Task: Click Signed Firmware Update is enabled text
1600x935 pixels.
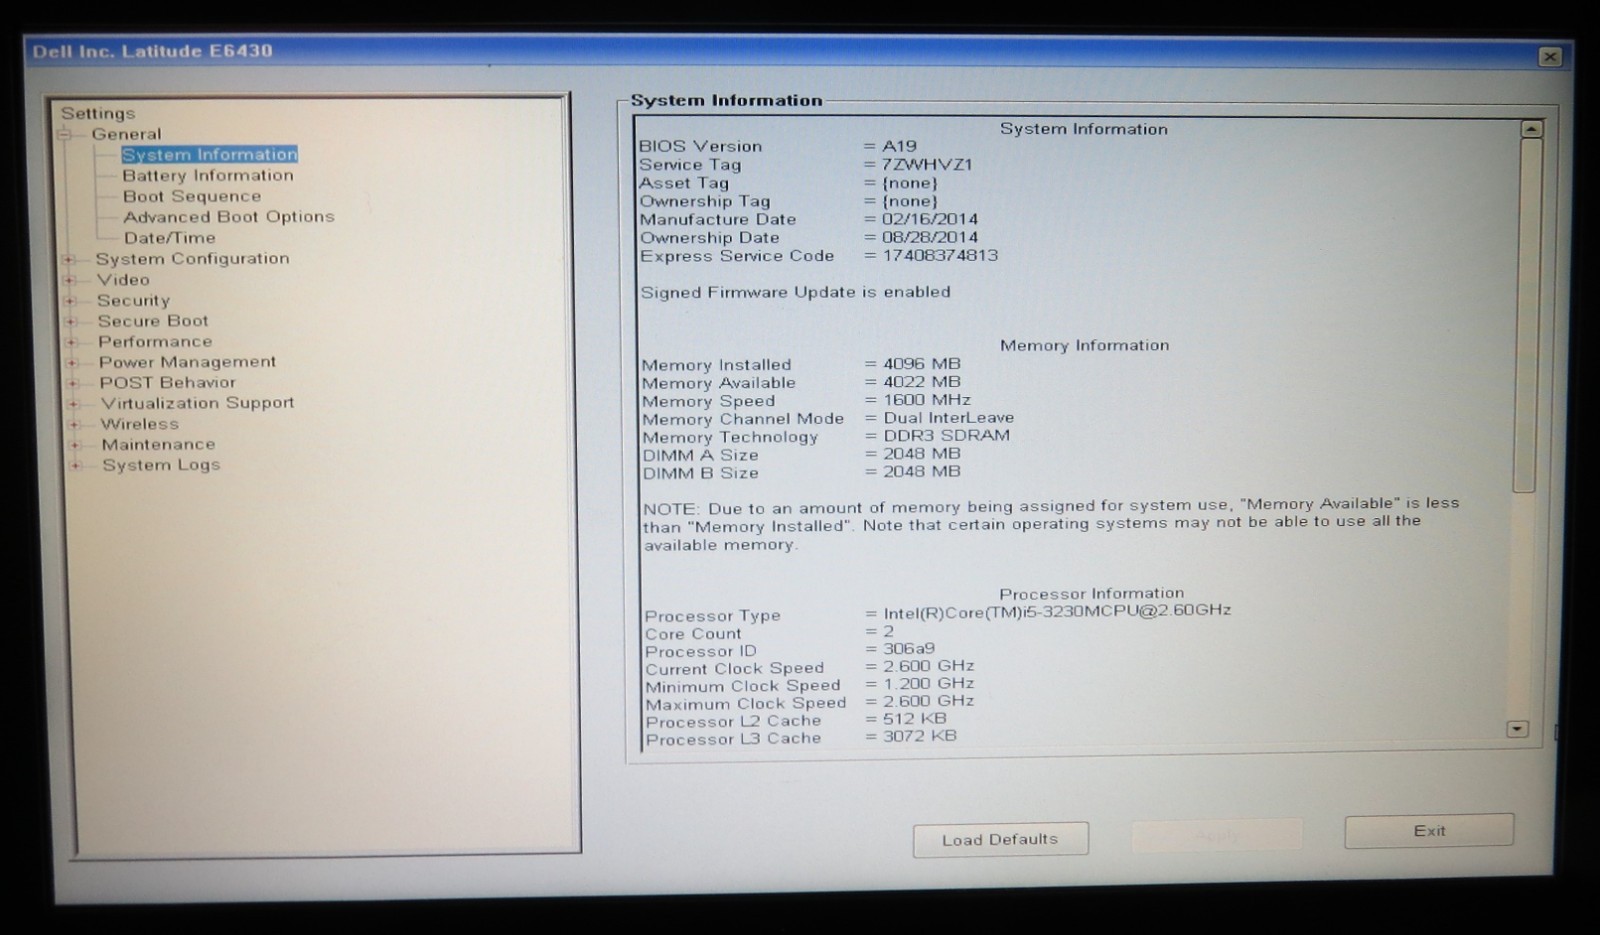Action: 796,292
